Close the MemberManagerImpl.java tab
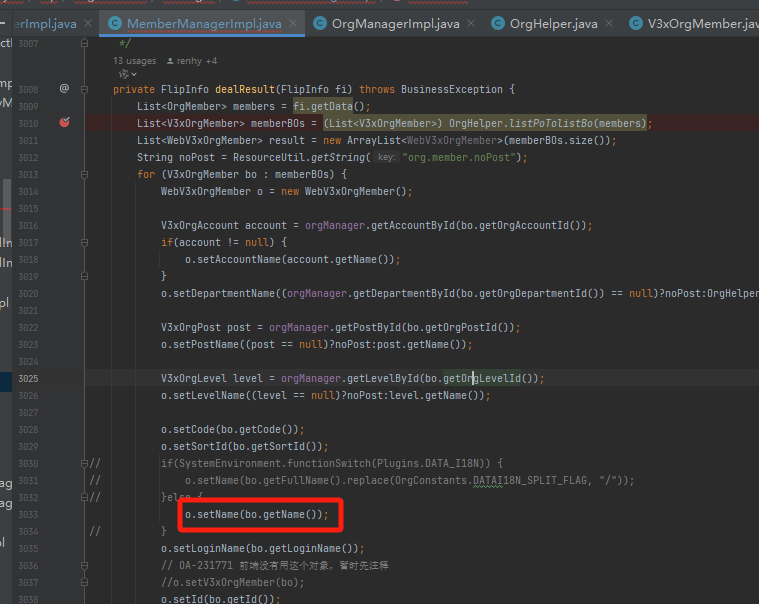 293,23
